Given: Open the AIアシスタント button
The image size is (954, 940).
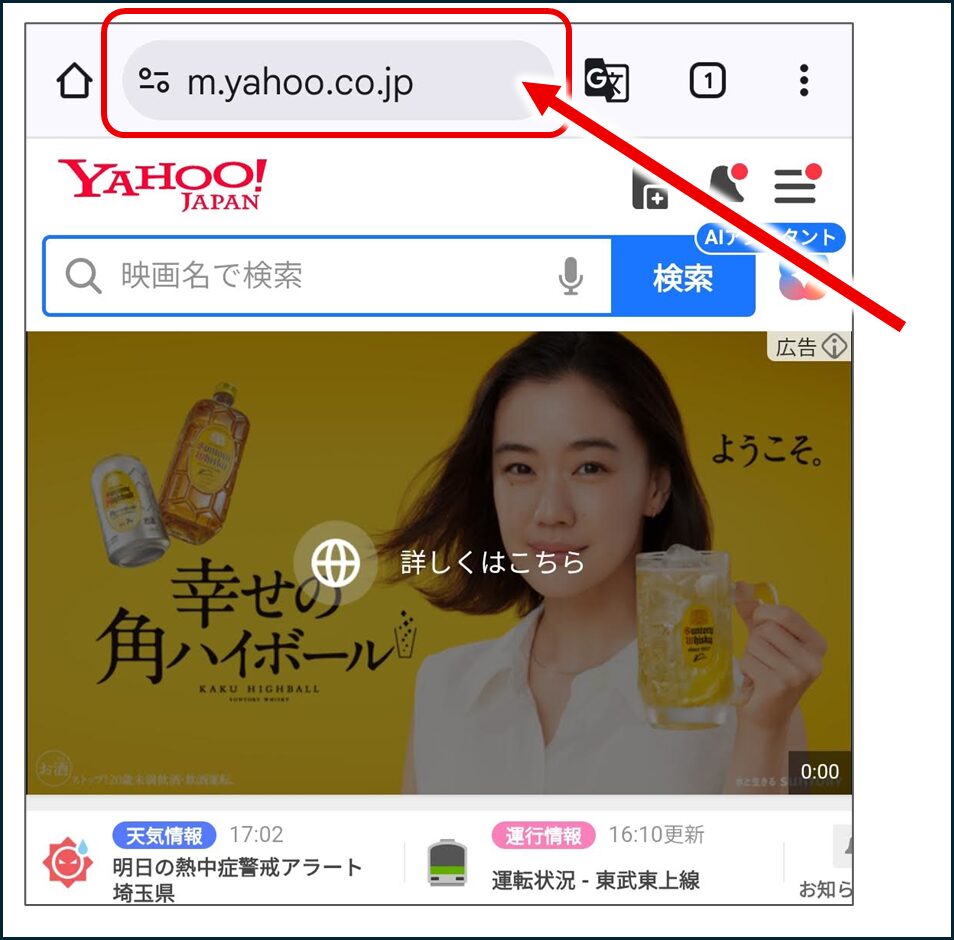Looking at the screenshot, I should point(770,237).
